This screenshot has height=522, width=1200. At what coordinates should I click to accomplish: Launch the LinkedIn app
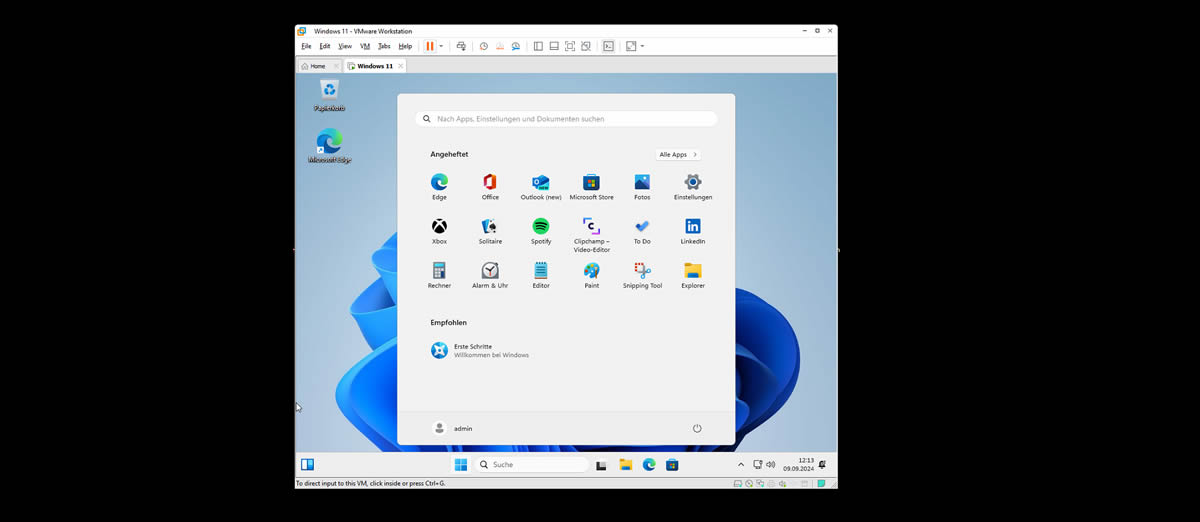coord(693,231)
